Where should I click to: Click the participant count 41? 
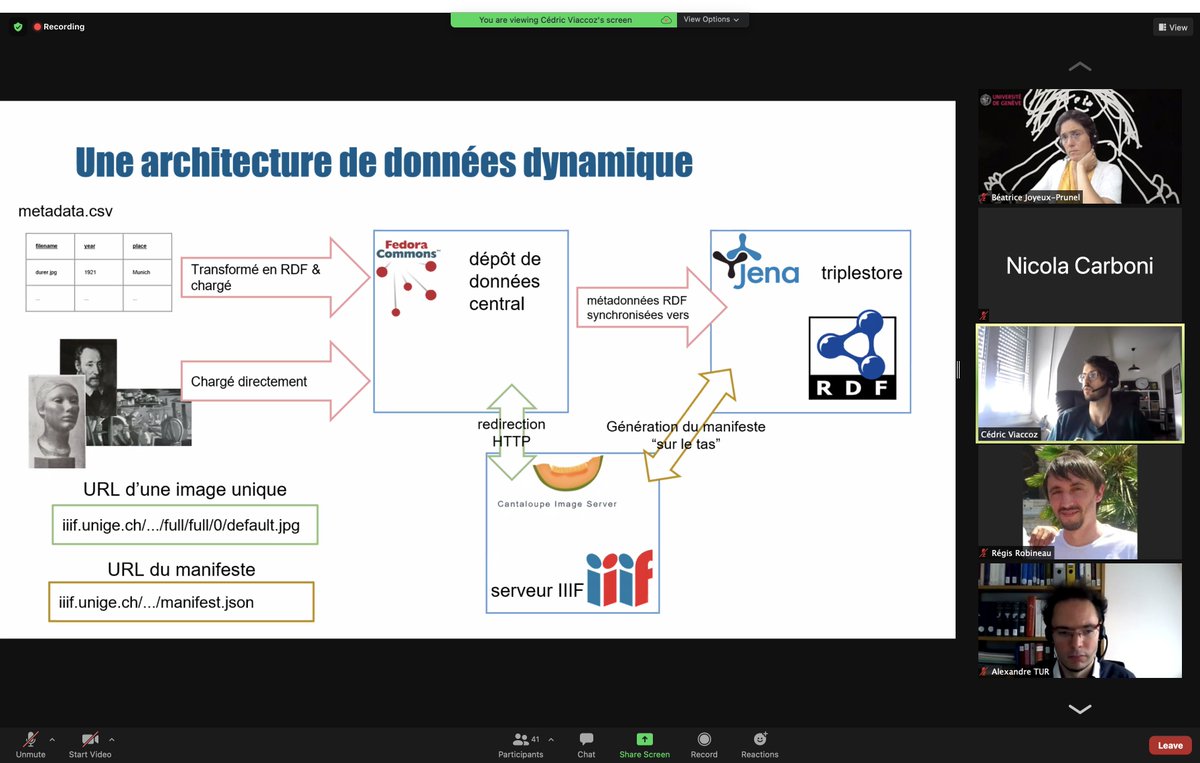point(535,738)
